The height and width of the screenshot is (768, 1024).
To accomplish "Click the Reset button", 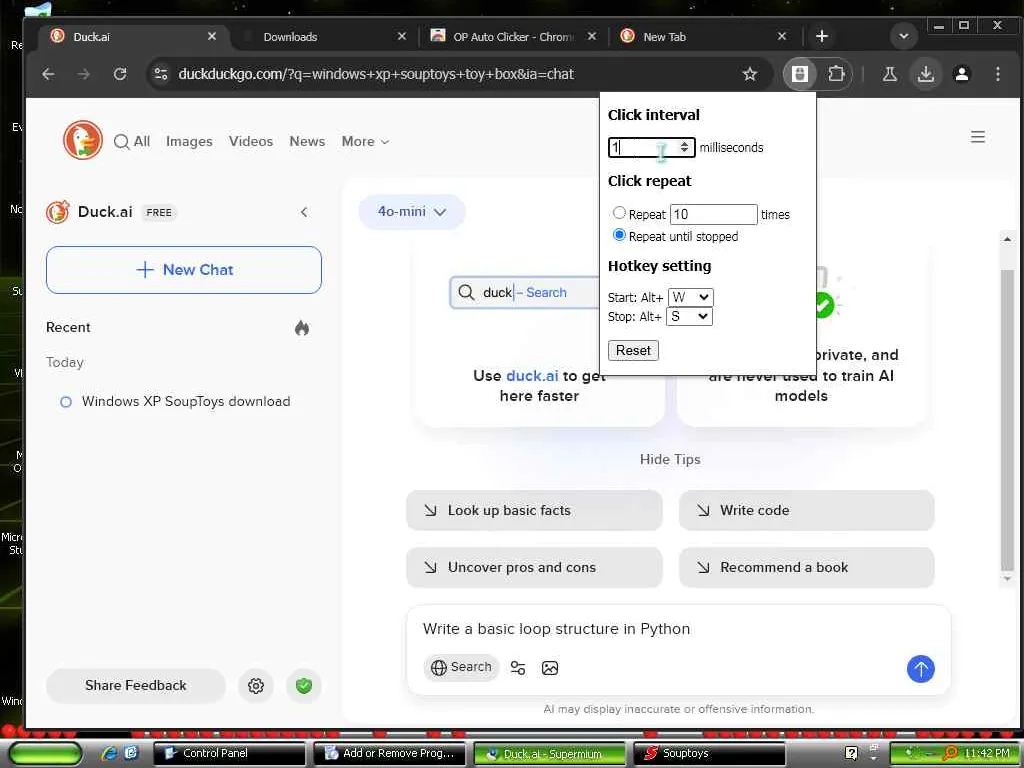I will [x=633, y=351].
